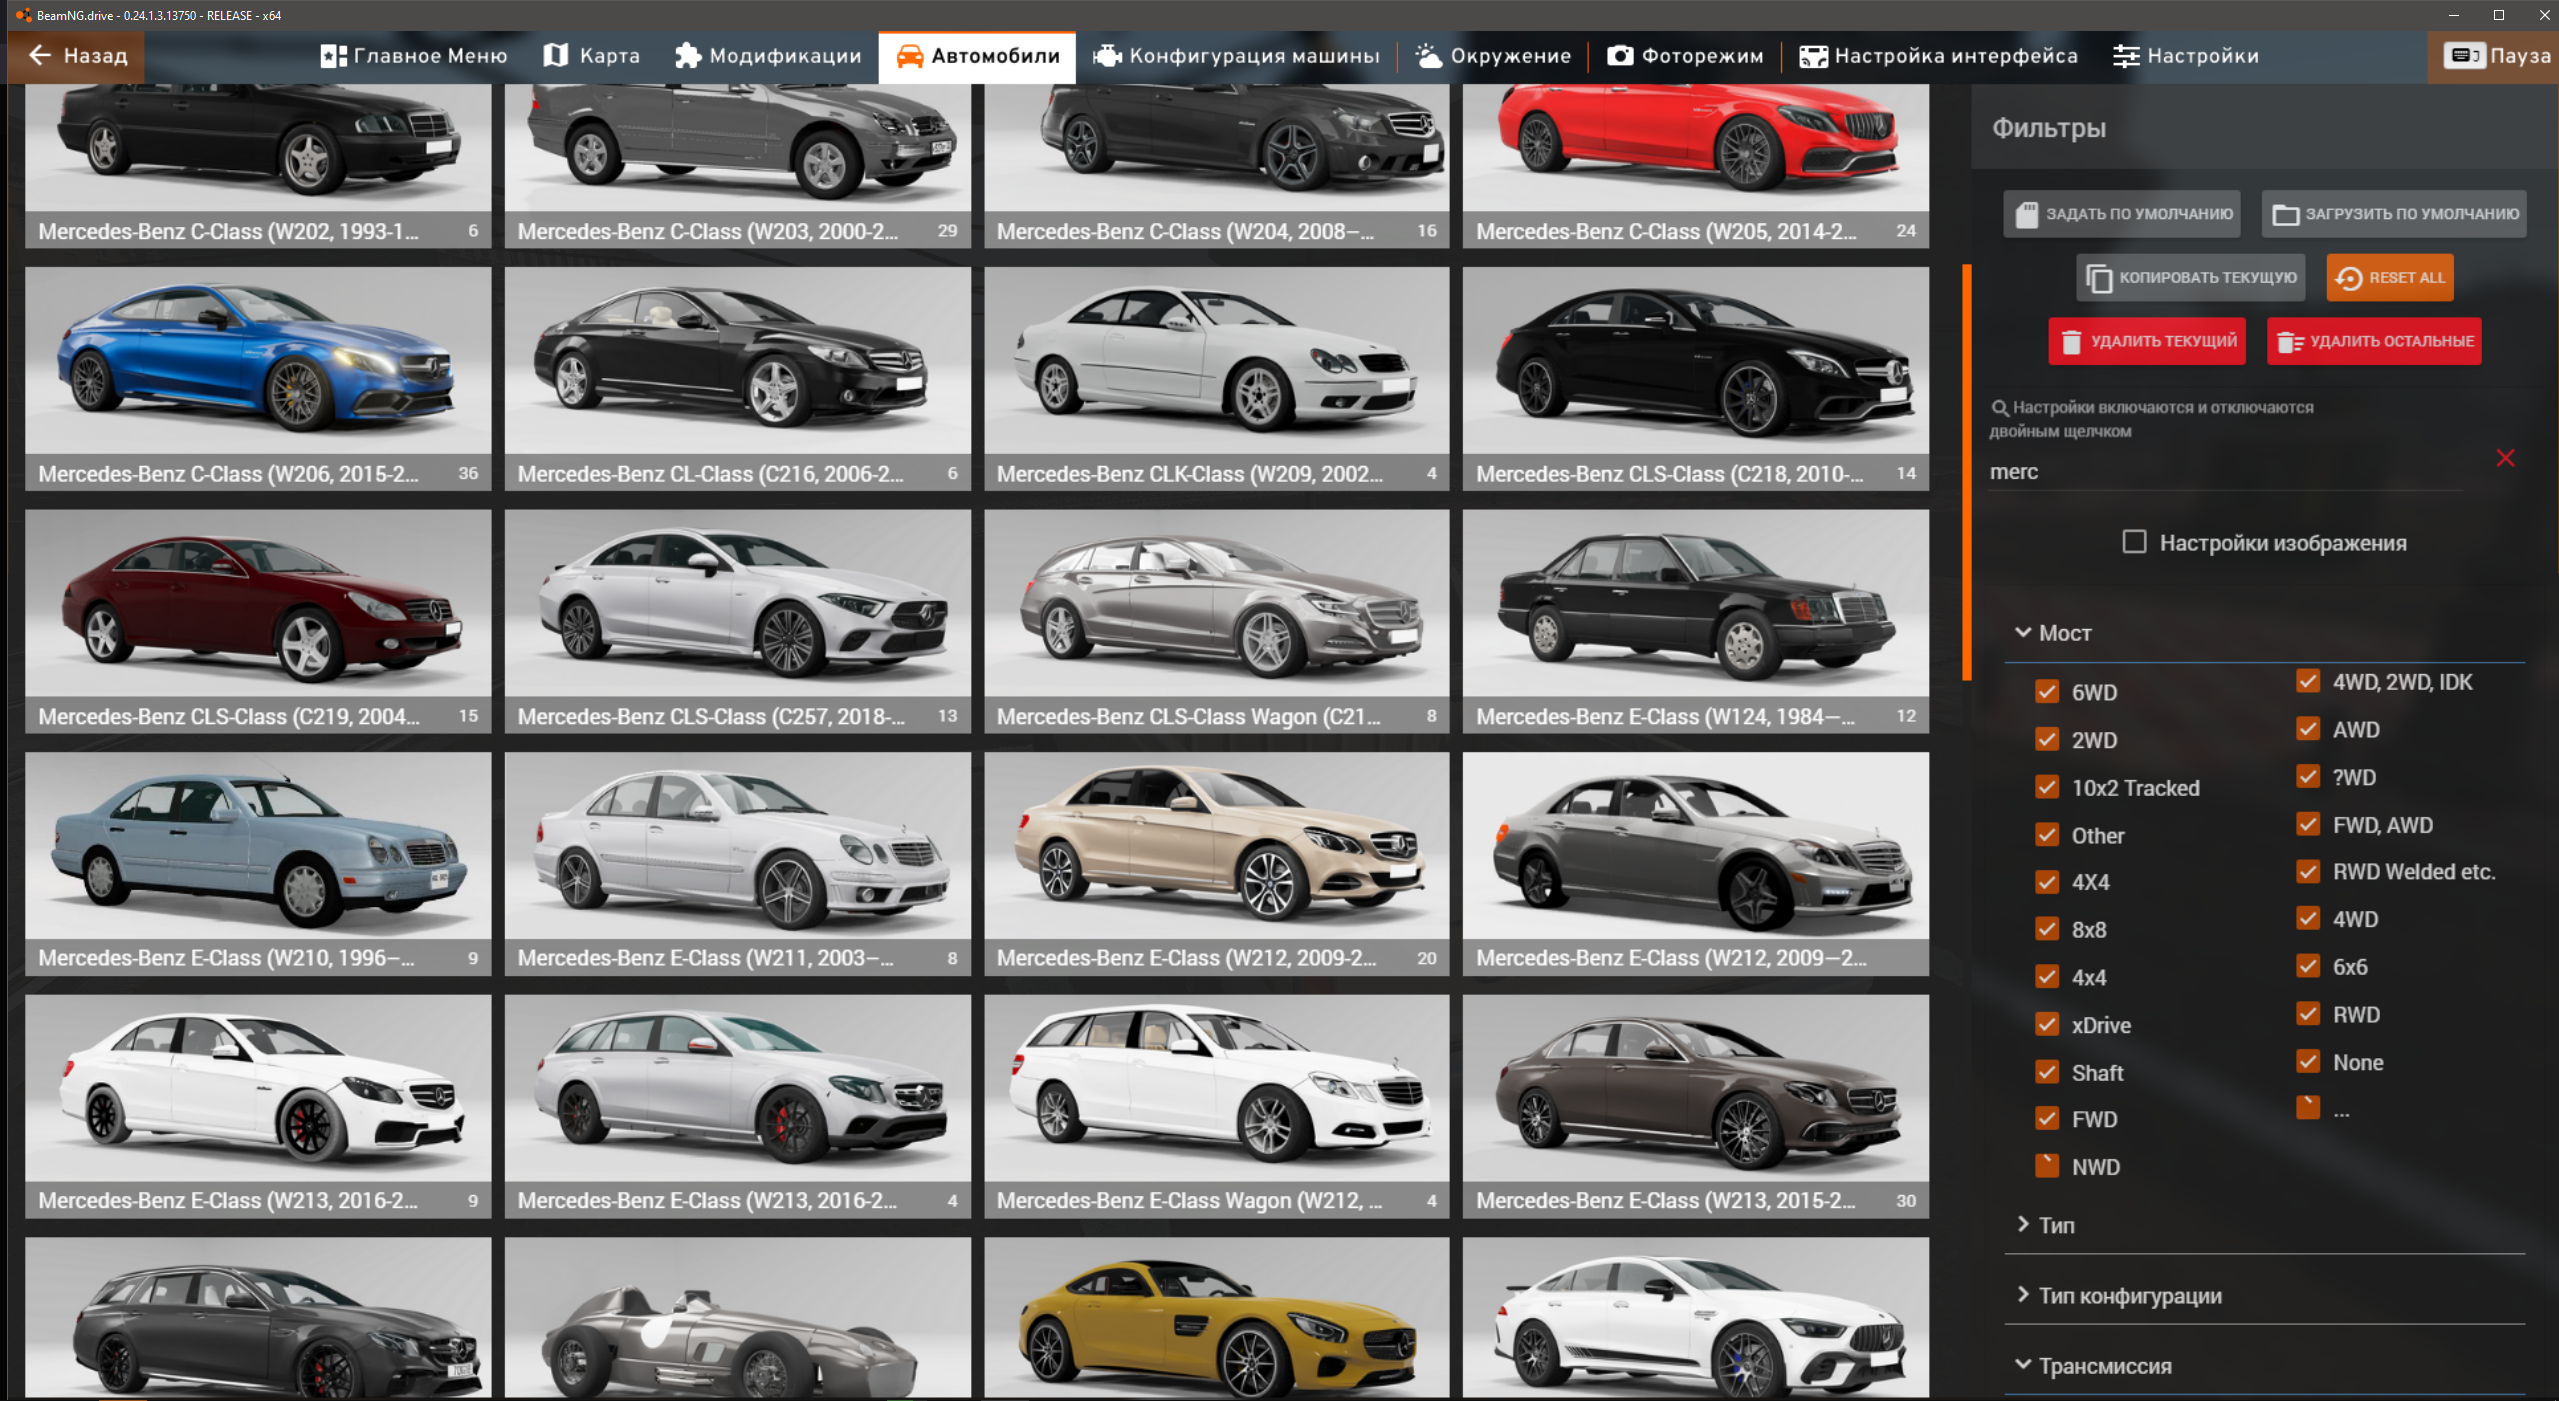Select Mercedes-Benz E-Class W210 thumbnail
Screen dimensions: 2559x1401
(x=258, y=863)
